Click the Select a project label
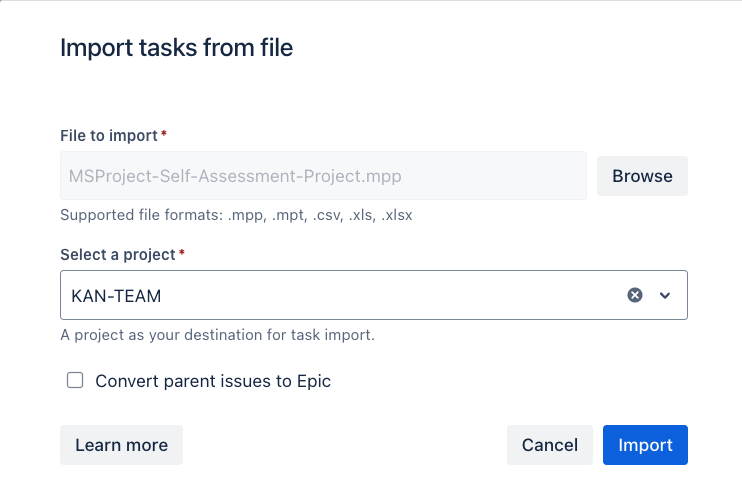Image resolution: width=742 pixels, height=486 pixels. tap(118, 255)
